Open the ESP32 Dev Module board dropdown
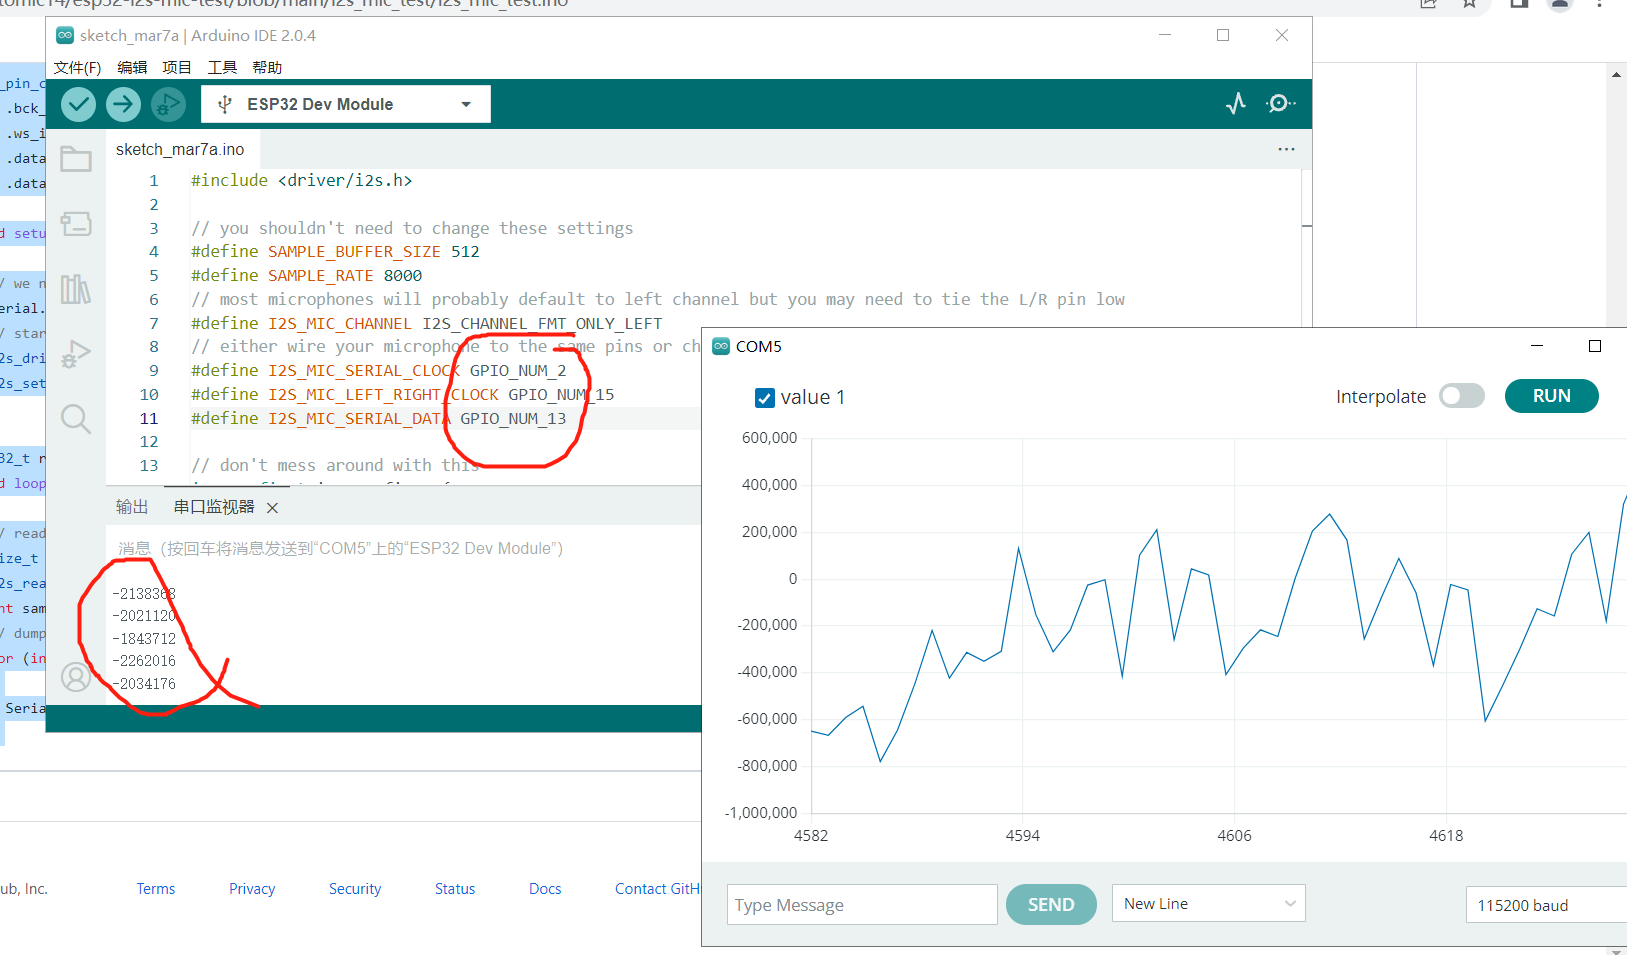Viewport: 1627px width, 955px height. click(346, 104)
